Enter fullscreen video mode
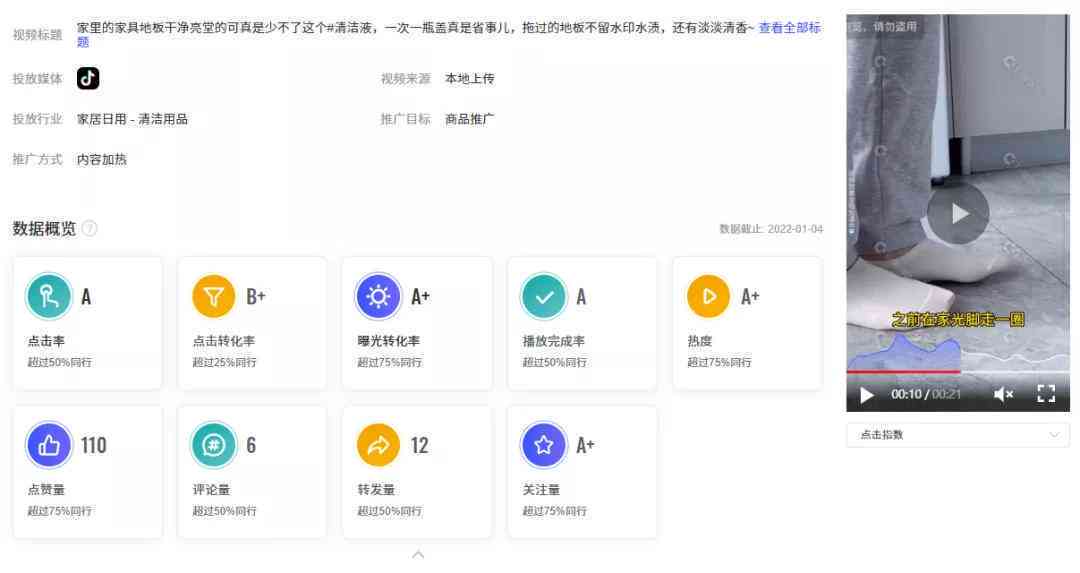1080x573 pixels. coord(1046,394)
